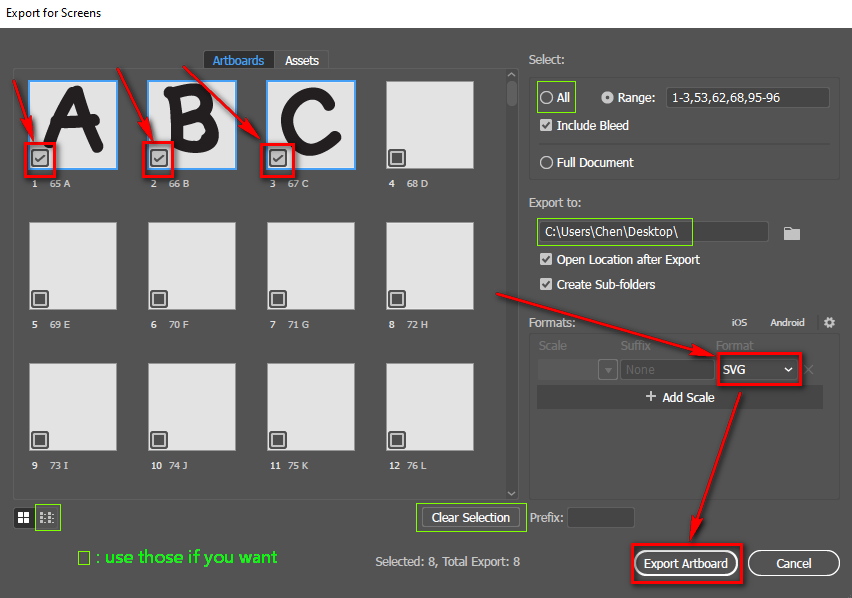The height and width of the screenshot is (598, 852).
Task: Uncheck artboard 1 'A' checkbox
Action: (x=40, y=157)
